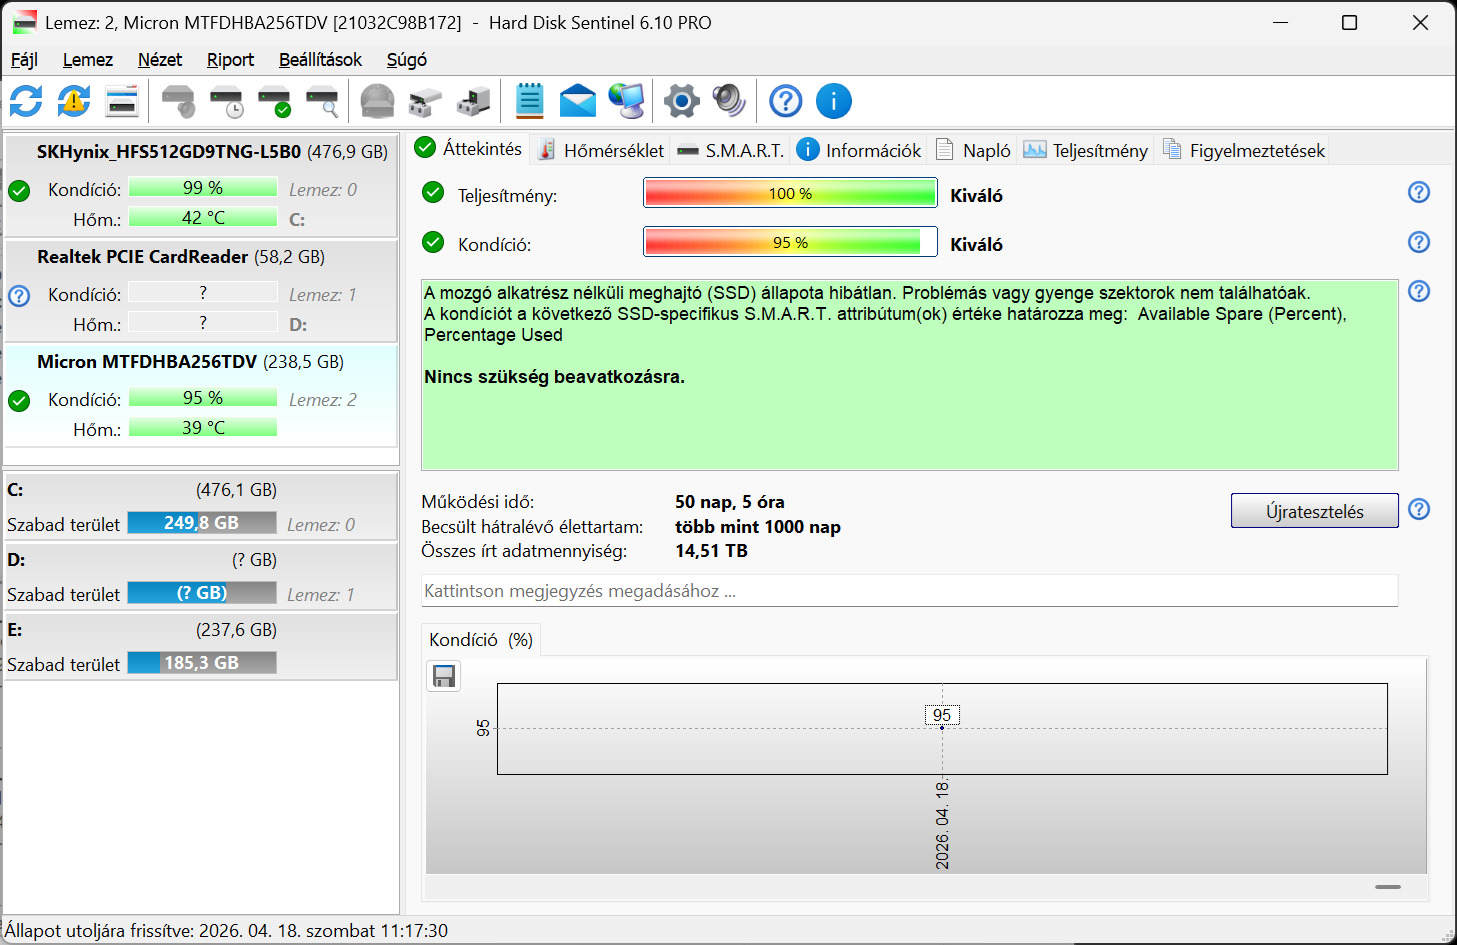Viewport: 1457px width, 945px height.
Task: Switch to the Teljesítmény tab
Action: 1086,150
